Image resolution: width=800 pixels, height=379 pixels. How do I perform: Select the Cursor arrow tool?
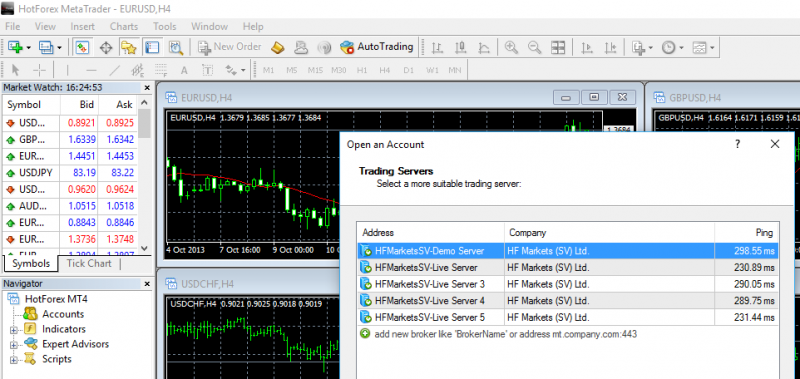click(x=15, y=70)
